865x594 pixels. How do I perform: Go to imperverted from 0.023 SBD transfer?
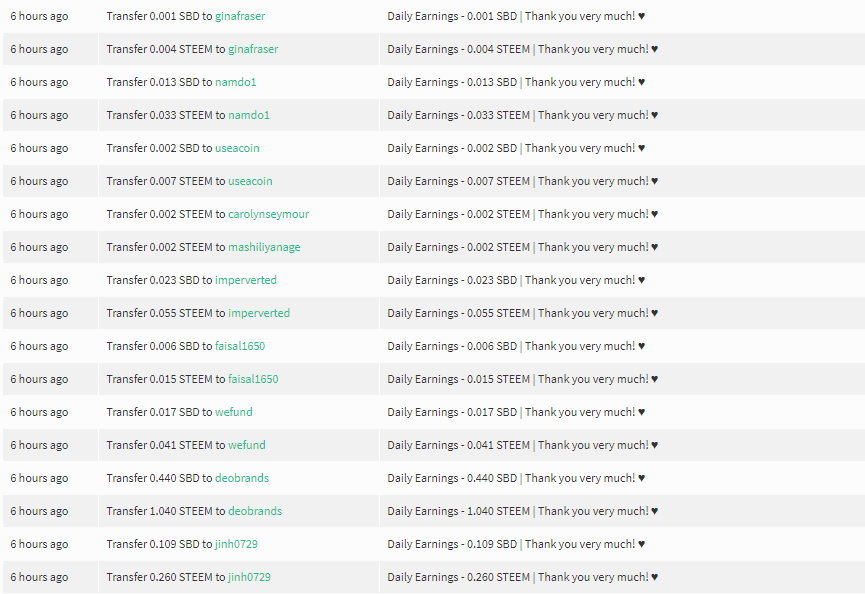click(x=246, y=280)
